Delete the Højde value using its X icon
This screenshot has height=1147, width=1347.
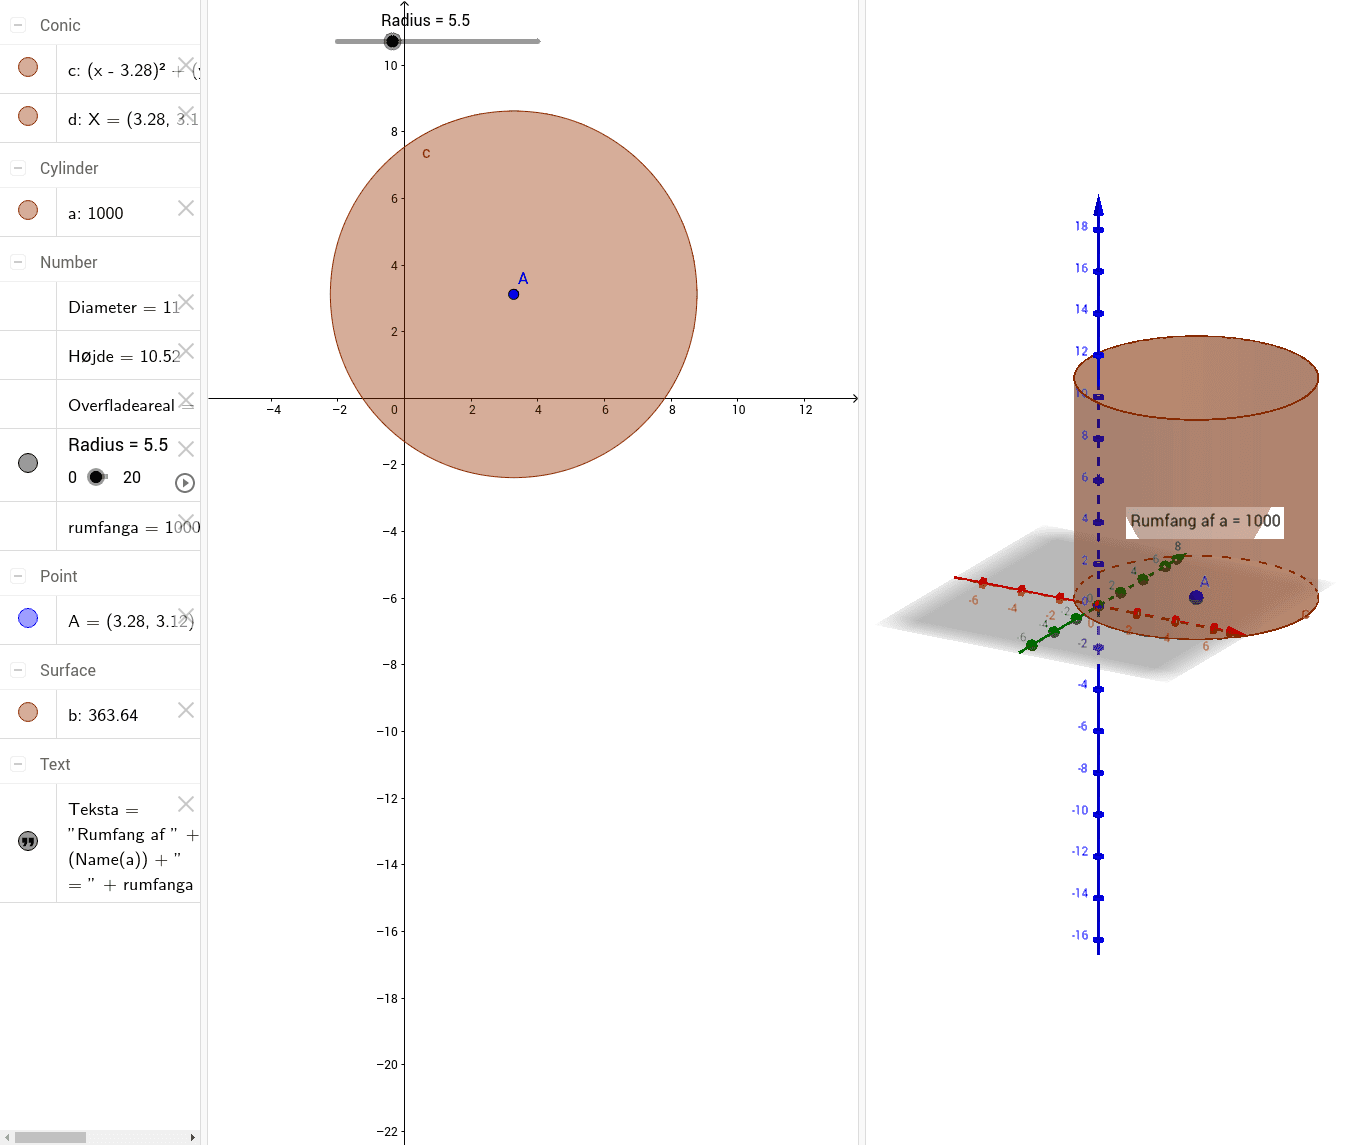[x=185, y=351]
